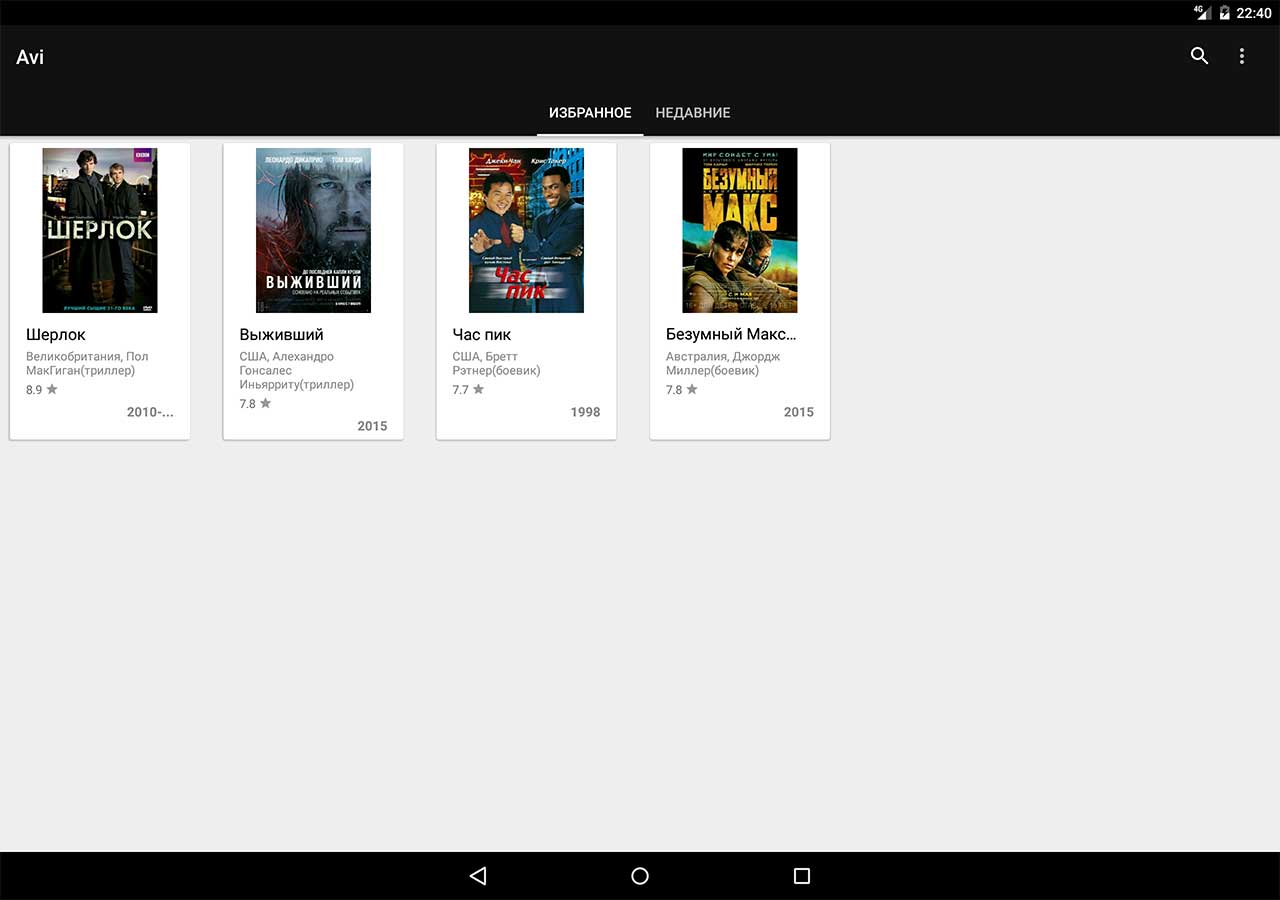Tap the Android home navigation button
Image resolution: width=1280 pixels, height=900 pixels.
point(640,876)
